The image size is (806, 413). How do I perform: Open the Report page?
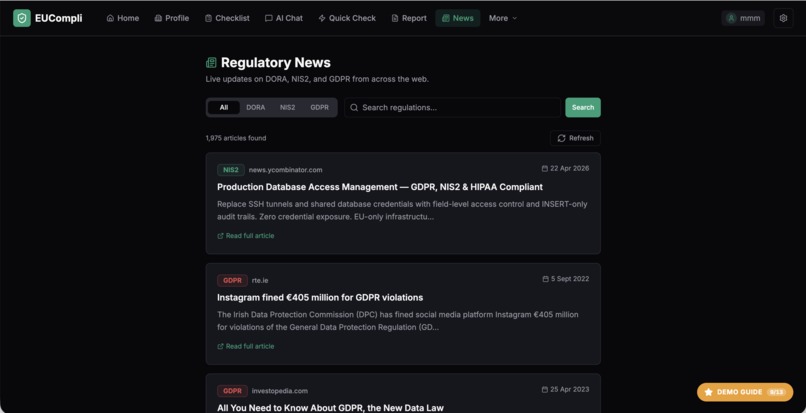click(409, 18)
